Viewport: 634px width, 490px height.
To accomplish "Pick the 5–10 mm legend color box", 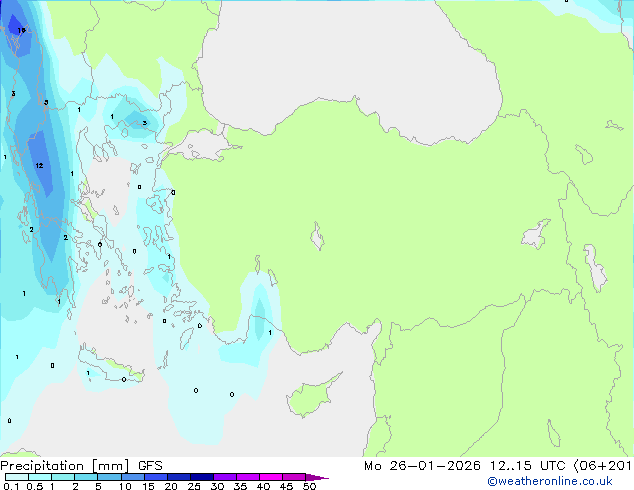I will tap(109, 477).
